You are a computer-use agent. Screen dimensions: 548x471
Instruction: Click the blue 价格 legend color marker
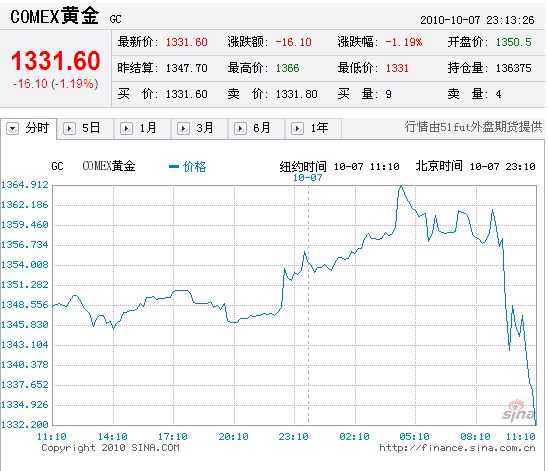click(174, 167)
